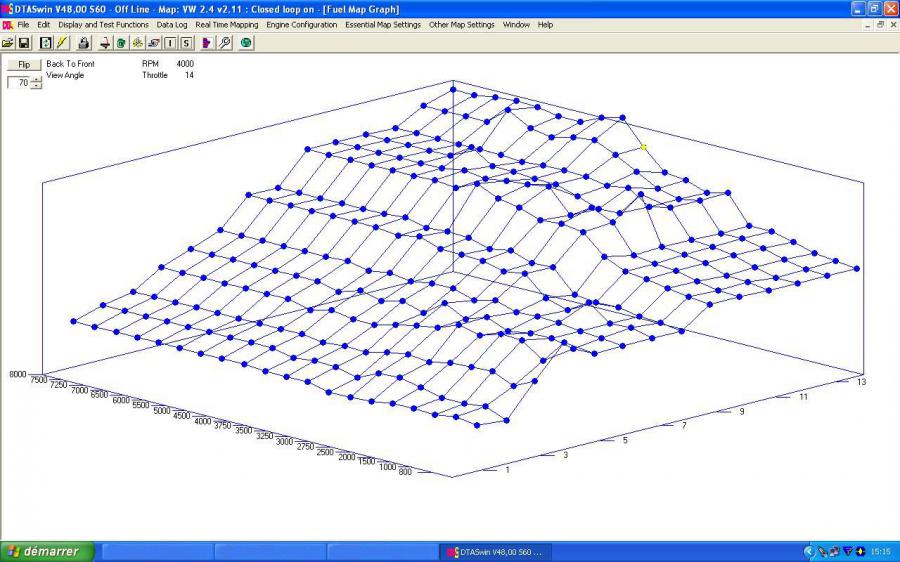The image size is (900, 562).
Task: Click the magnifying glass toolbar icon
Action: coord(225,43)
